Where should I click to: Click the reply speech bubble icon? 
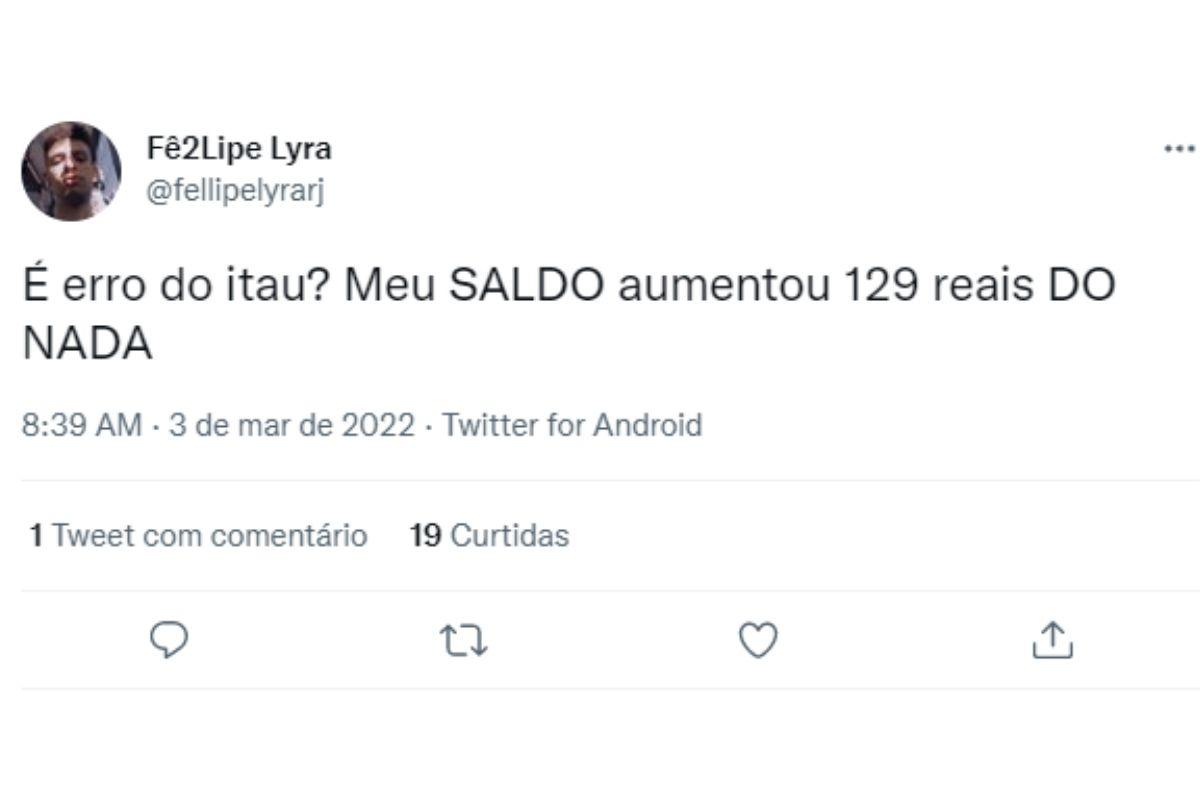coord(169,640)
